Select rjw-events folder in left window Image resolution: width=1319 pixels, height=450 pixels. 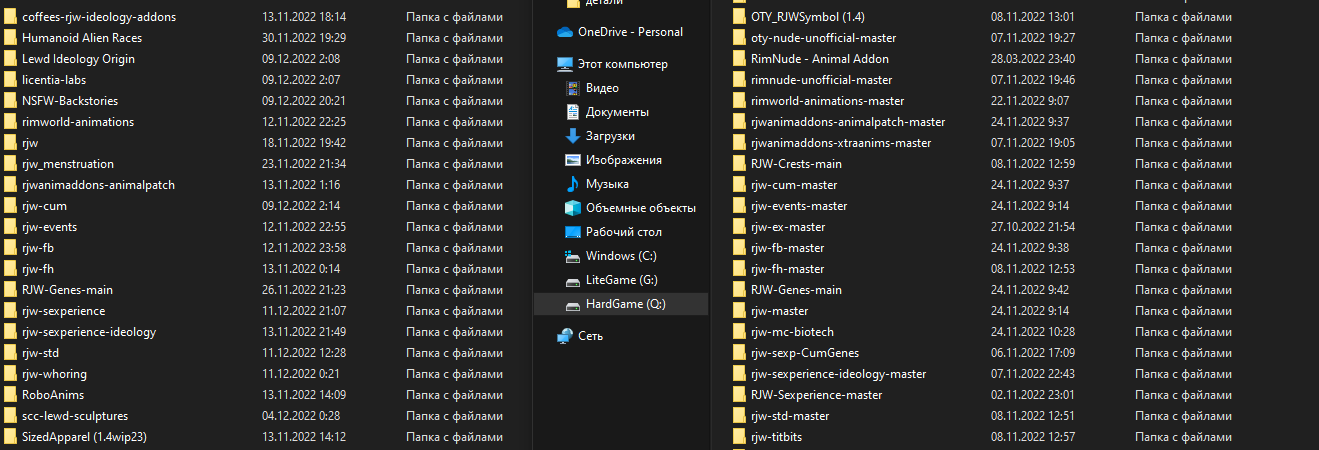[x=49, y=227]
